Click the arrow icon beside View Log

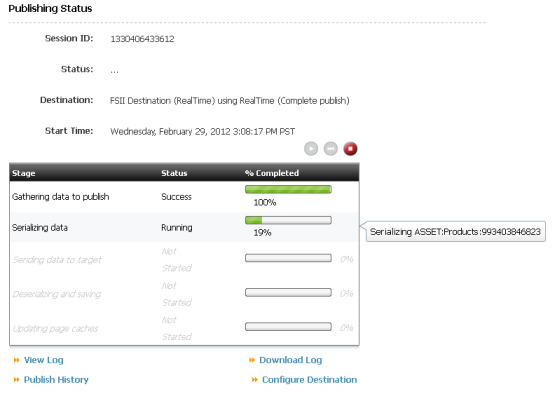(x=16, y=360)
